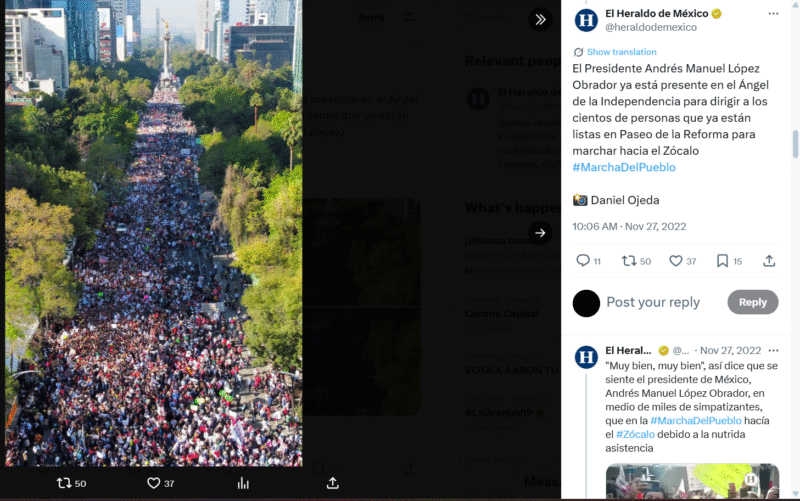The width and height of the screenshot is (800, 501).
Task: Open more options on the reply tweet
Action: [x=773, y=350]
